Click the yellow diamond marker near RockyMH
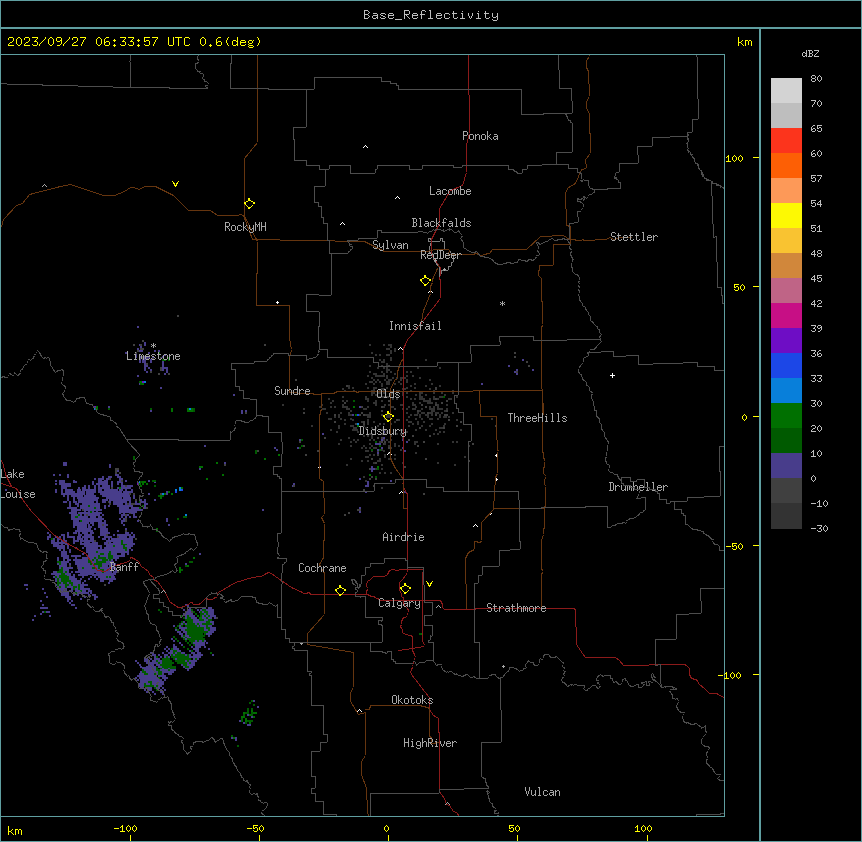 249,204
